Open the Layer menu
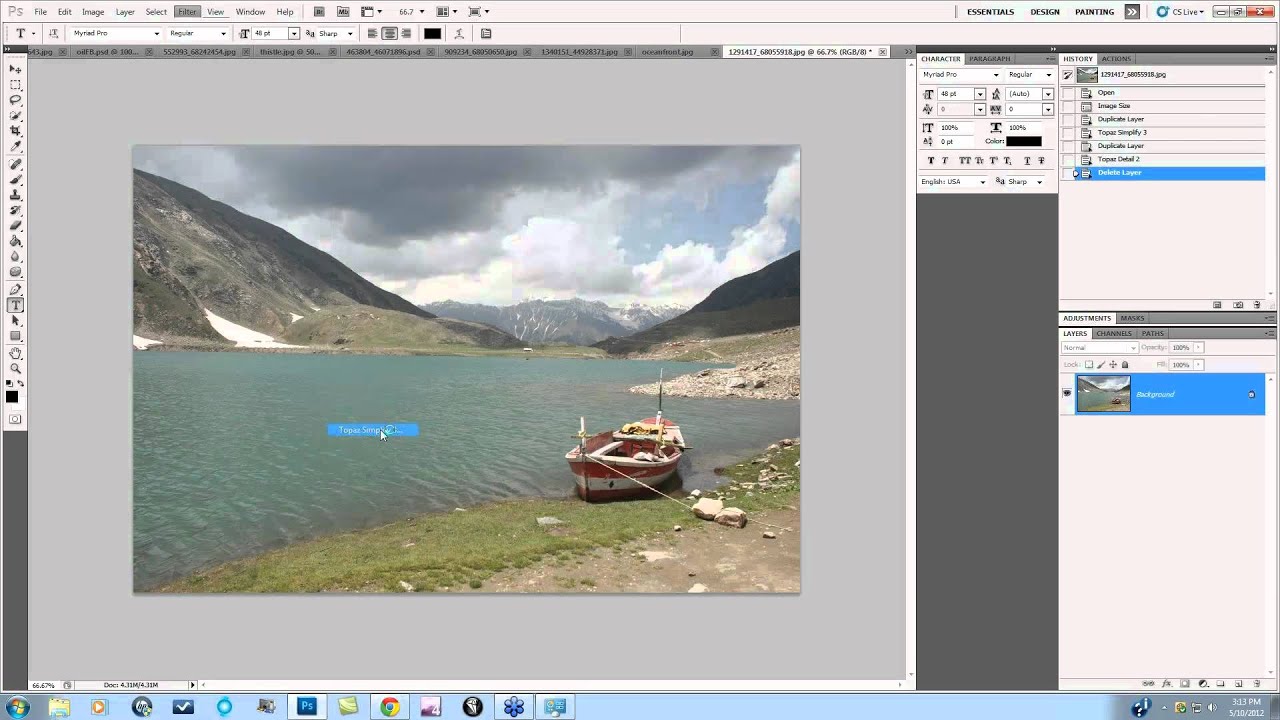This screenshot has height=720, width=1280. pyautogui.click(x=125, y=12)
